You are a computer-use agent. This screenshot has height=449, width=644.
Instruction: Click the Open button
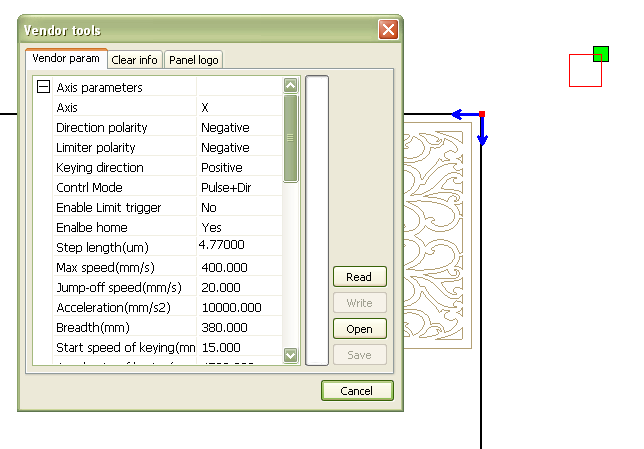[359, 329]
